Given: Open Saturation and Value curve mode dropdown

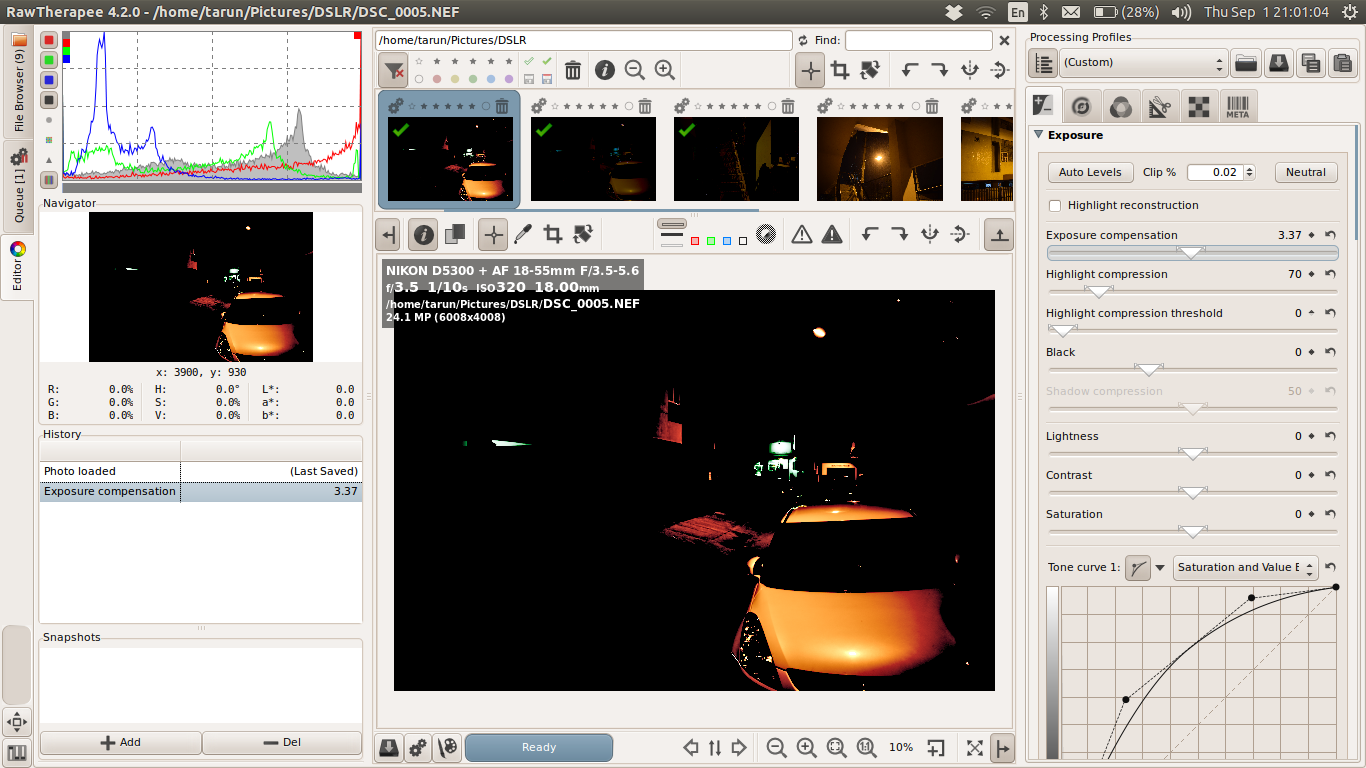Looking at the screenshot, I should (1246, 567).
